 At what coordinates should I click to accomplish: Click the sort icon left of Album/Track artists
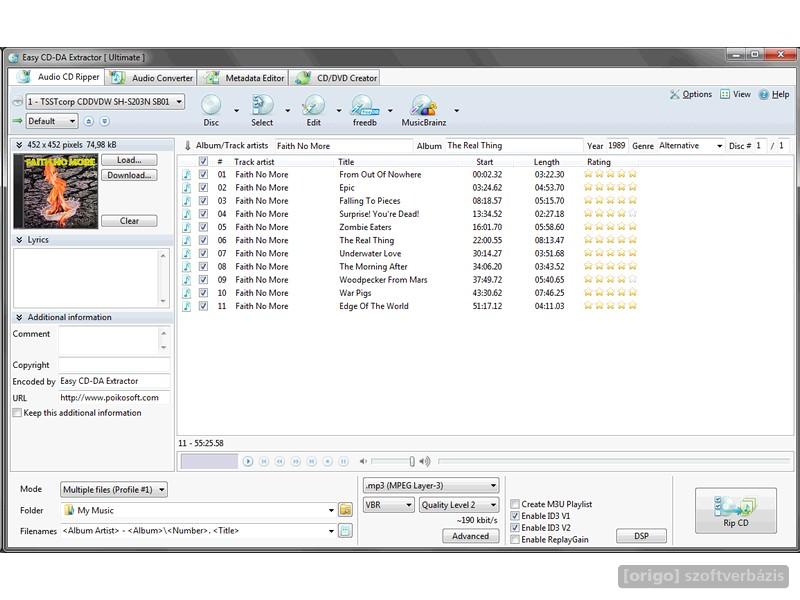187,146
